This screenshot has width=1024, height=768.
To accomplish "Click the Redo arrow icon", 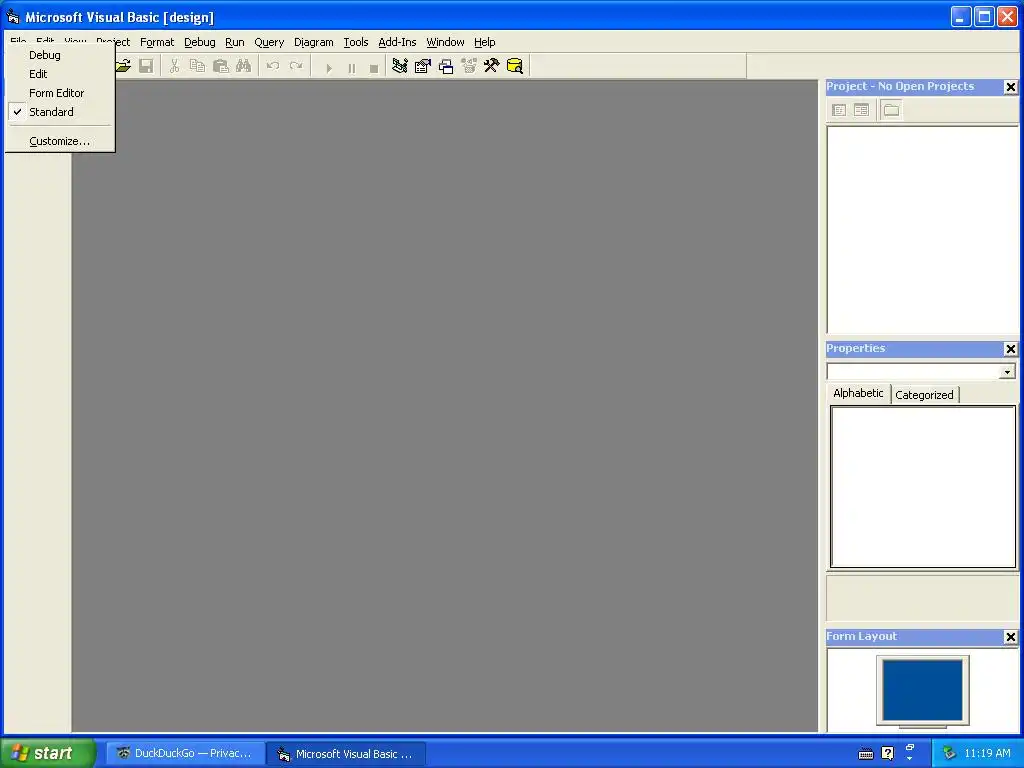I will click(x=296, y=66).
